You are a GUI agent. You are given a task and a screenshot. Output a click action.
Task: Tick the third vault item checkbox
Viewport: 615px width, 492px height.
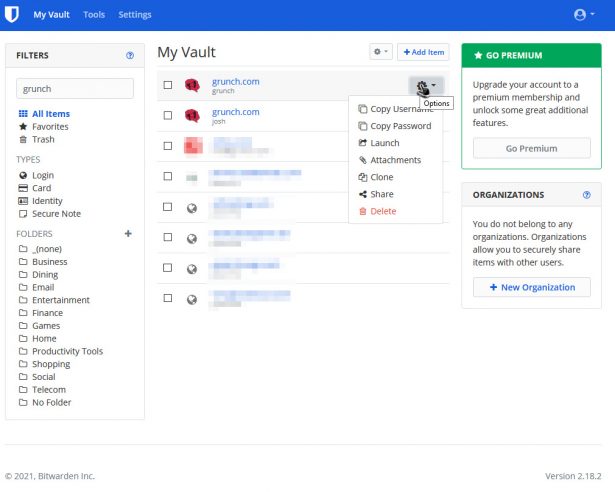(168, 146)
